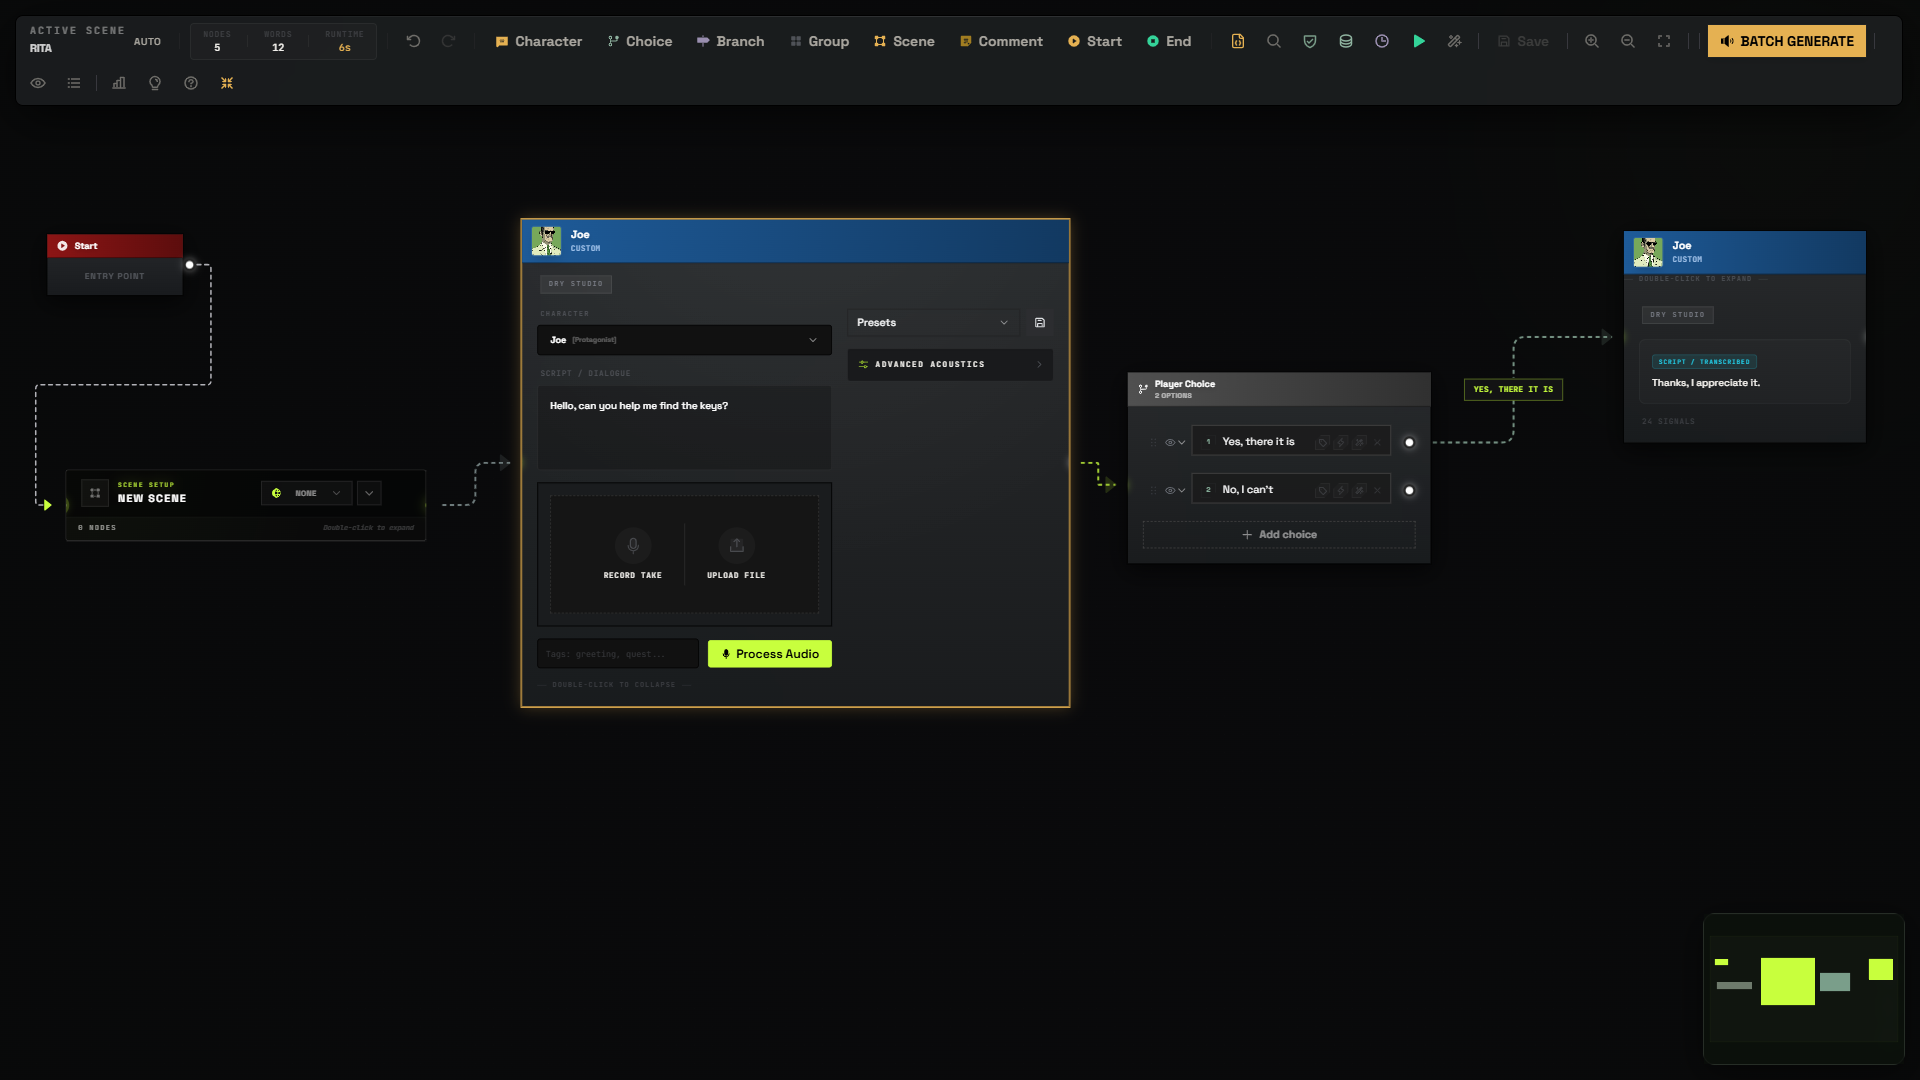Click the zoom in magnifier icon
Viewport: 1920px width, 1080px height.
(x=1592, y=41)
